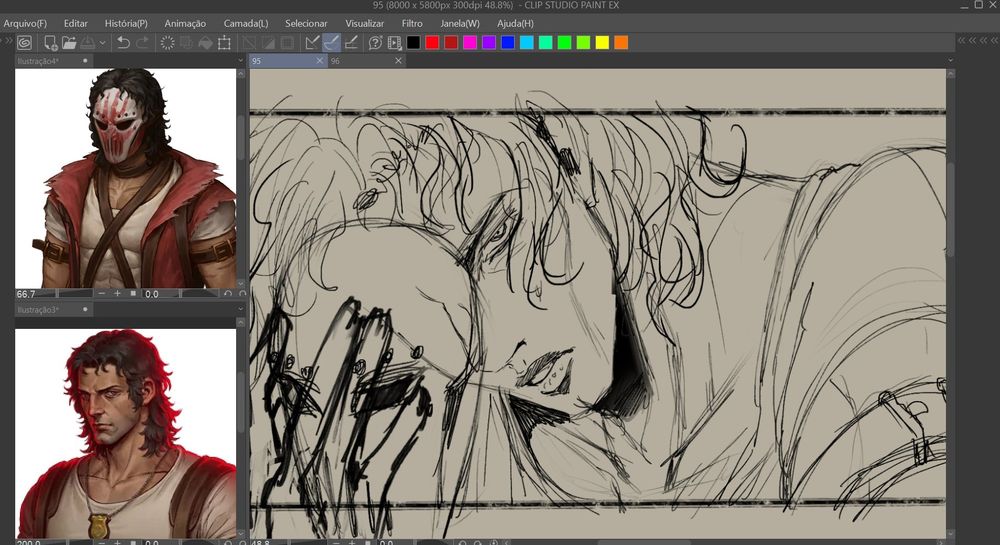This screenshot has height=545, width=1000.
Task: Click the Clear layer dotted circle icon
Action: tap(168, 43)
